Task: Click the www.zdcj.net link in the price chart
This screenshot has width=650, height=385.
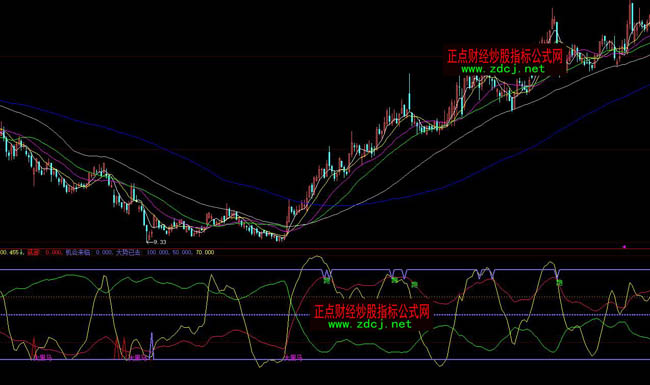Action: (503, 69)
